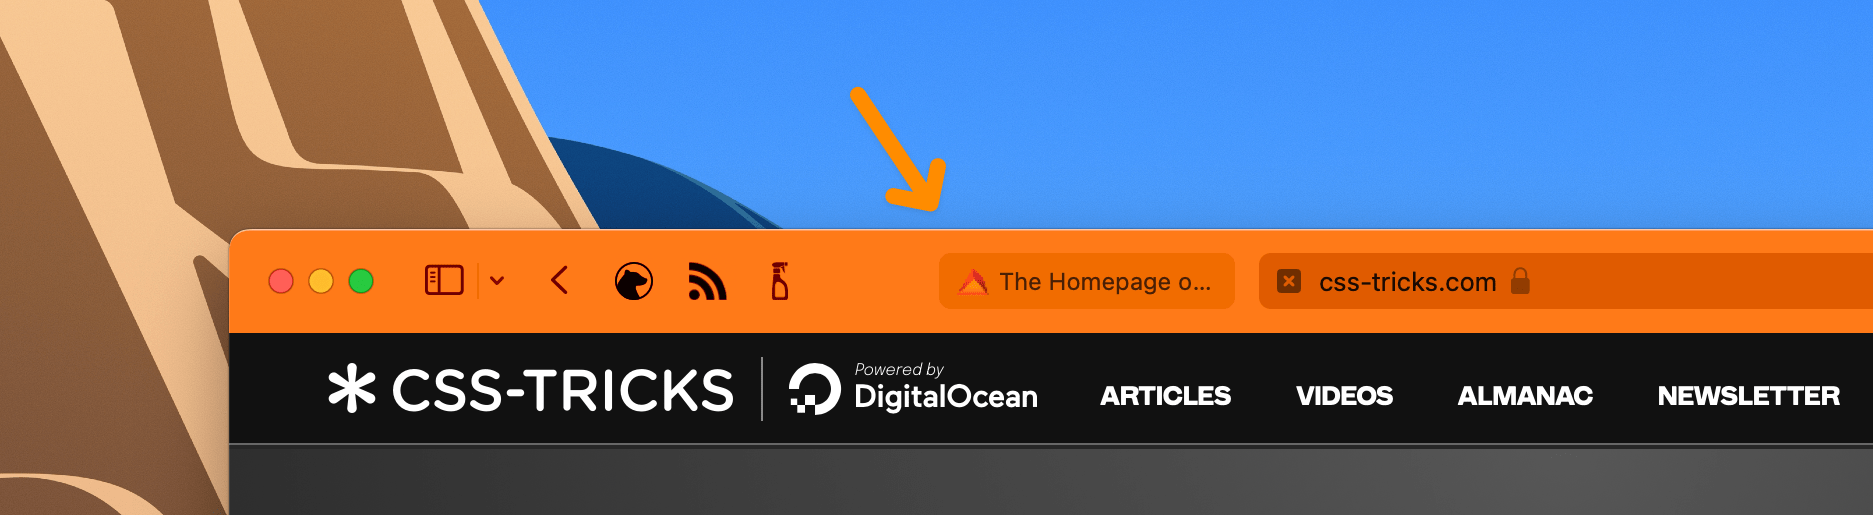Open the round animal-head extension icon
The image size is (1873, 515).
coord(634,282)
